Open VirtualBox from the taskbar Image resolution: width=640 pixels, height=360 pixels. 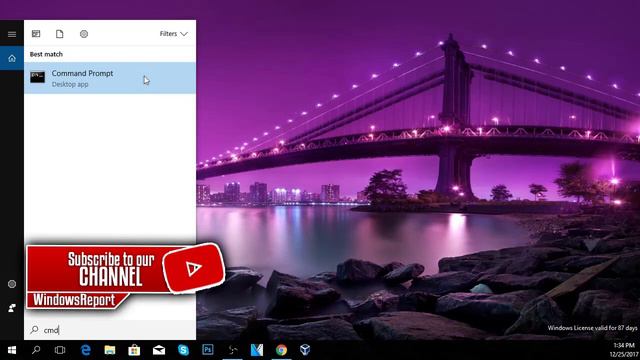(x=305, y=350)
